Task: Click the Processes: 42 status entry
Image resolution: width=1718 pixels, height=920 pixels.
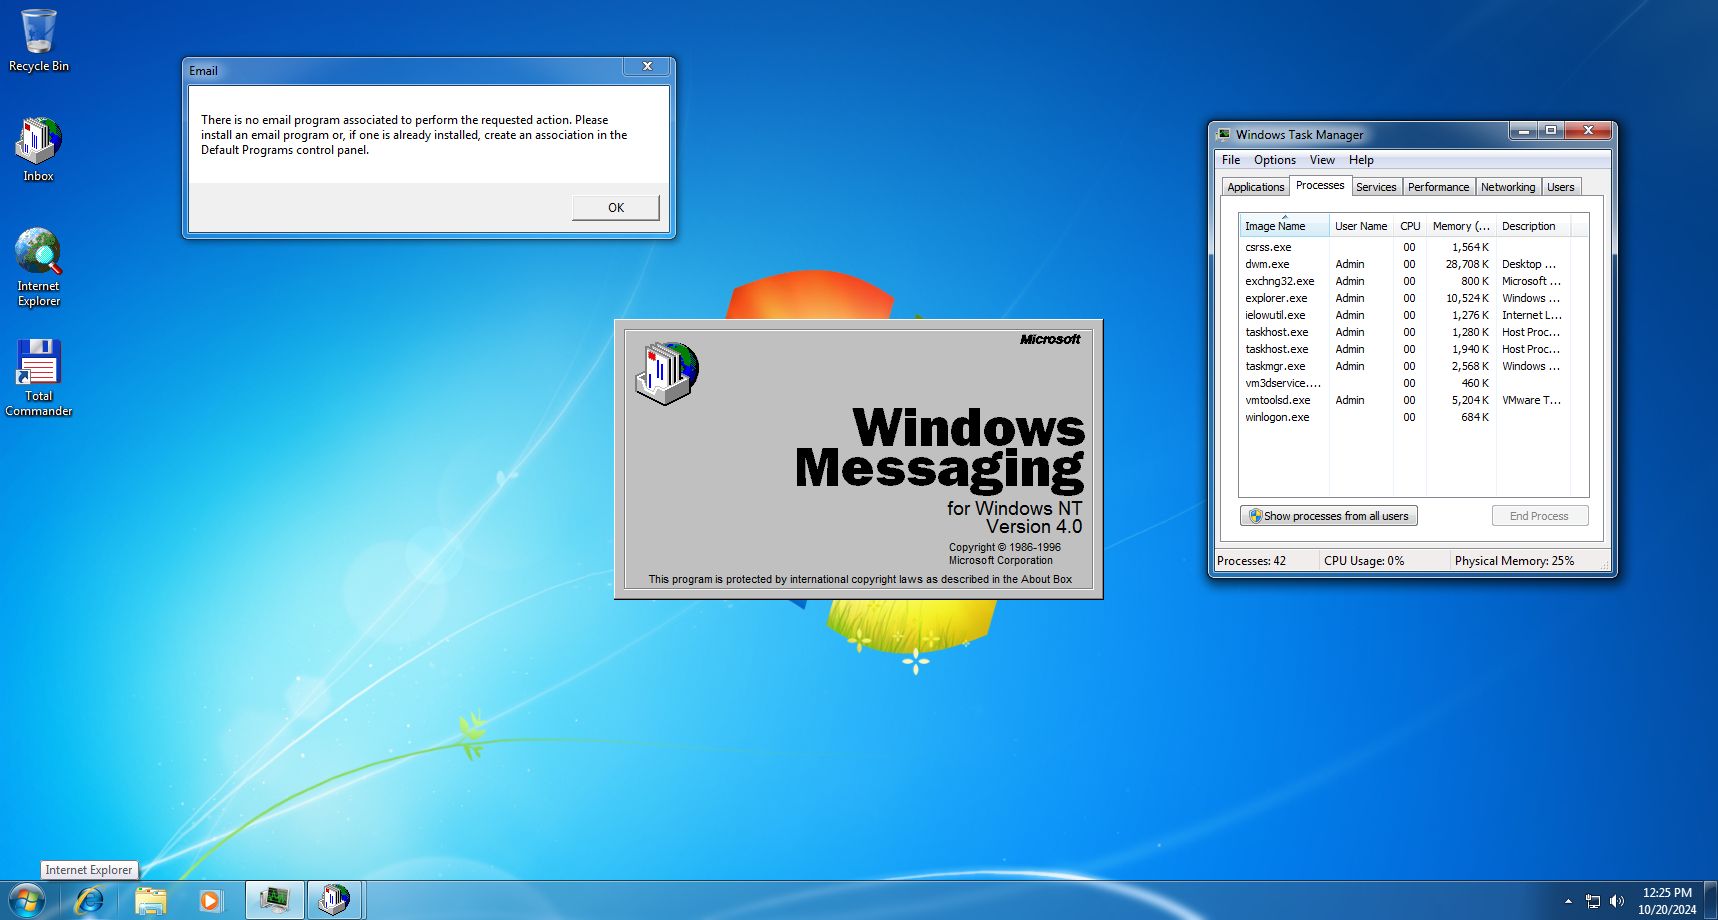Action: 1251,561
